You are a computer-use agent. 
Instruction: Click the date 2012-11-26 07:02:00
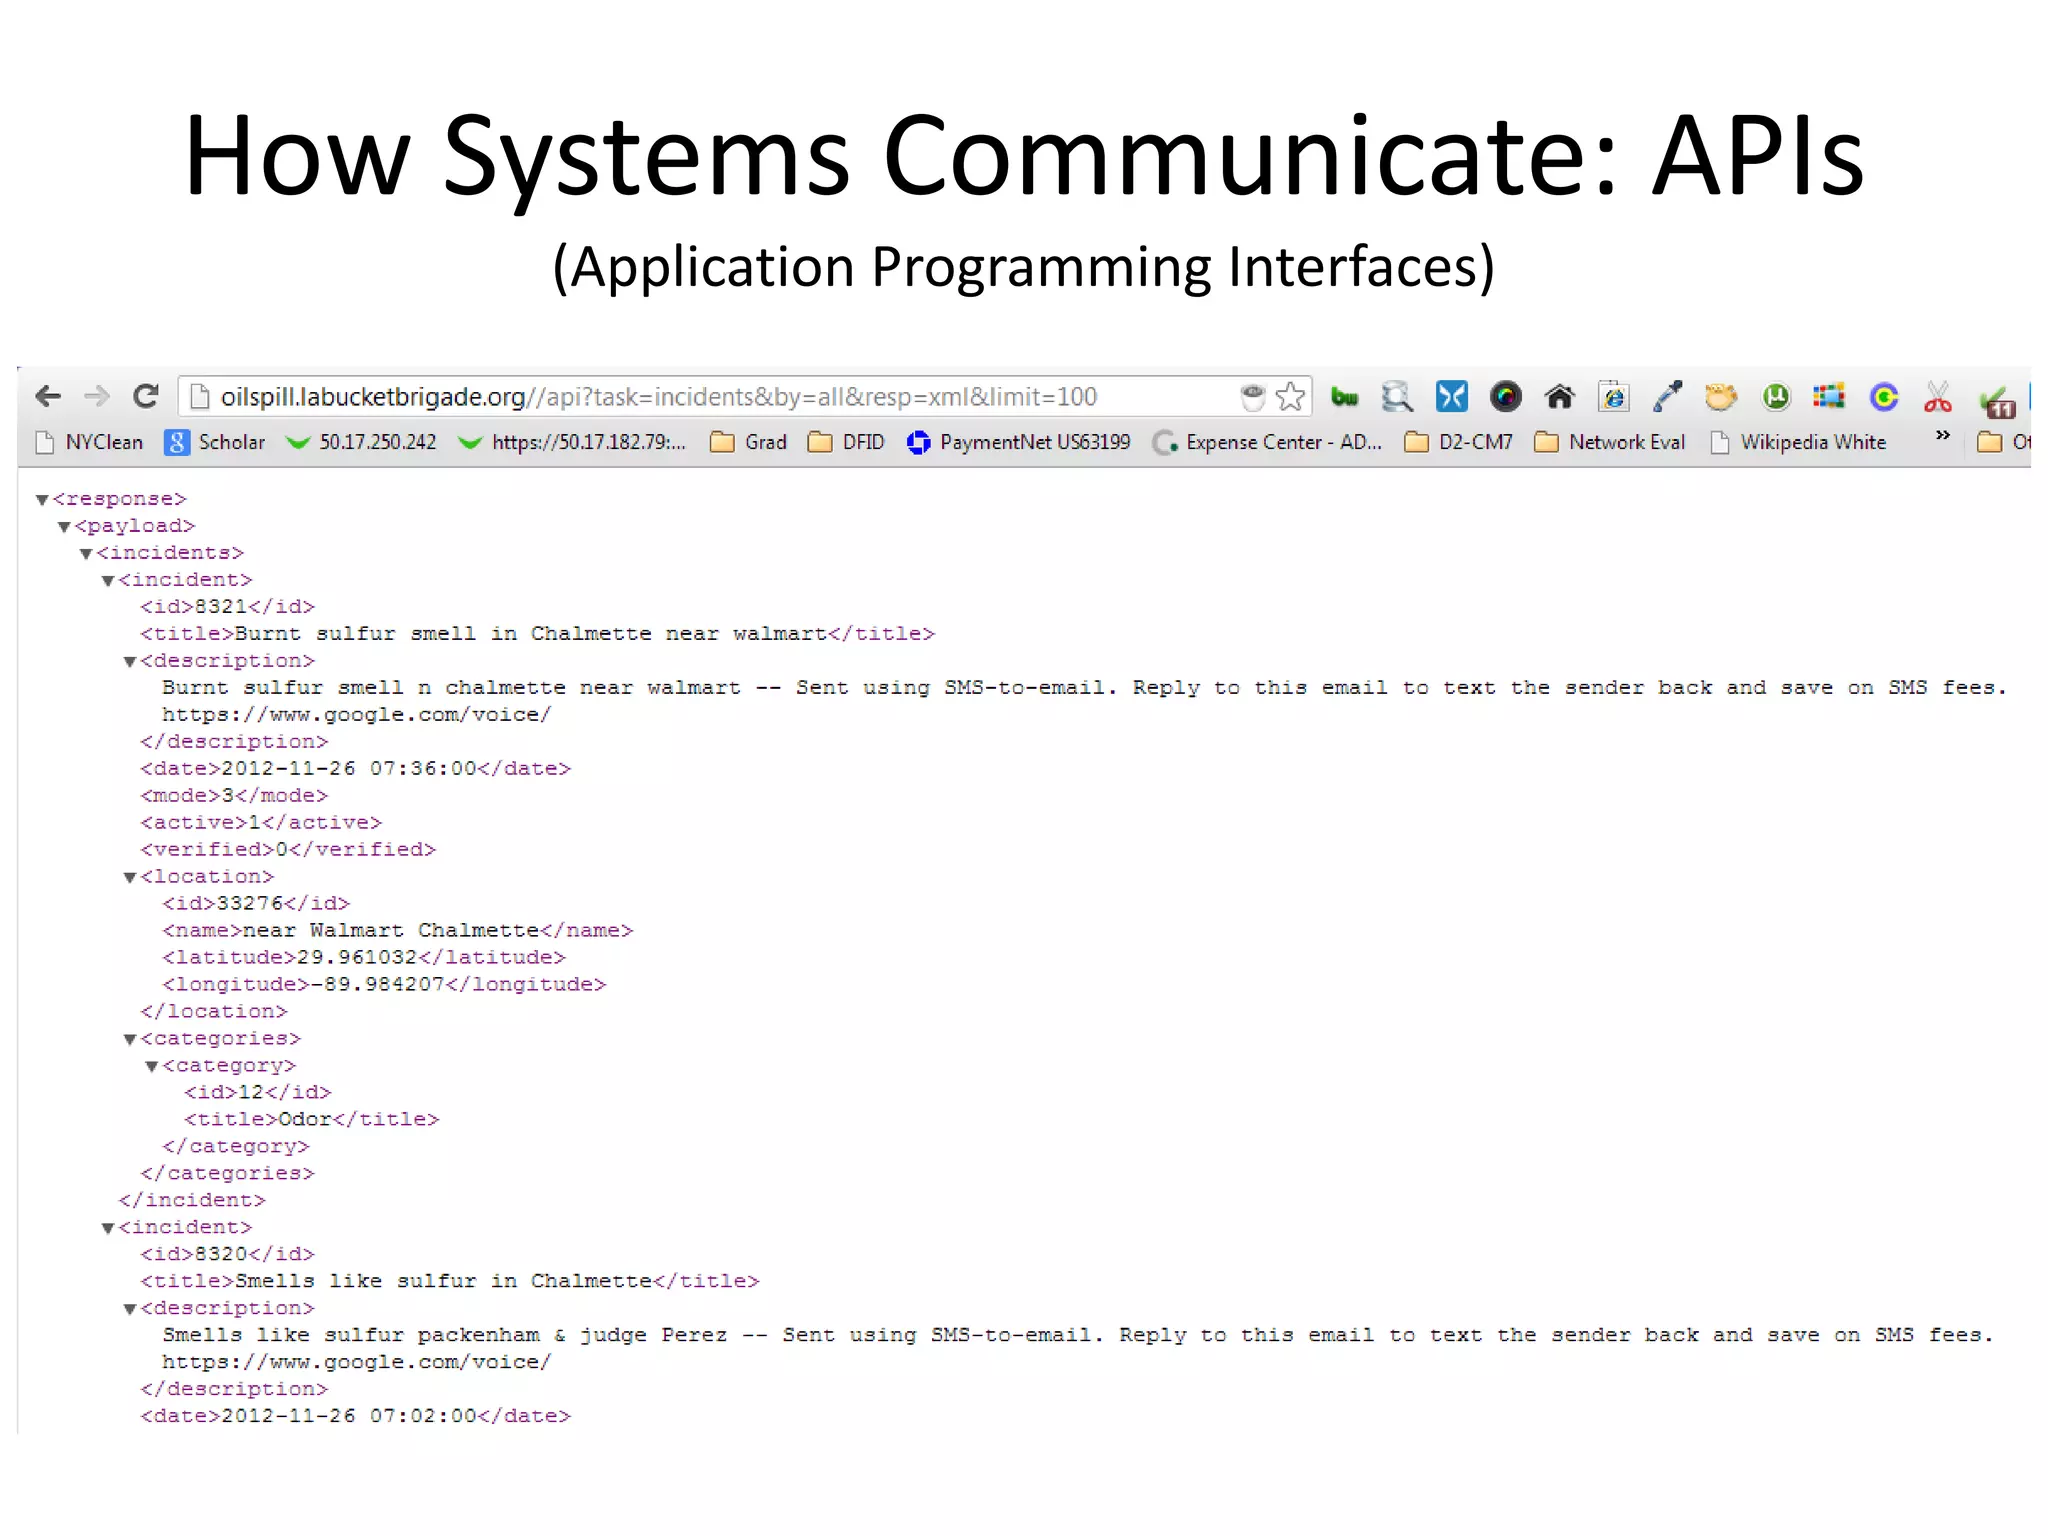(x=349, y=1415)
